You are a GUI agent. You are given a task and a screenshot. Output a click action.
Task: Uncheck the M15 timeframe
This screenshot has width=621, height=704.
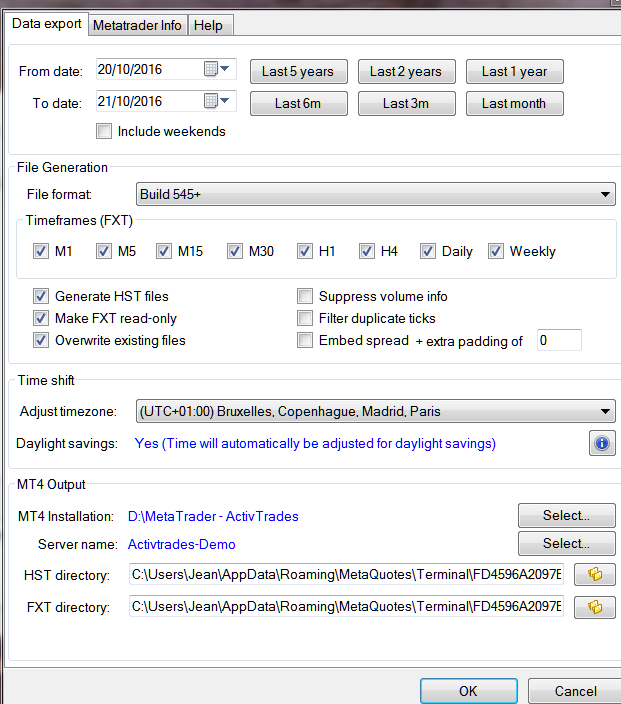pos(164,251)
